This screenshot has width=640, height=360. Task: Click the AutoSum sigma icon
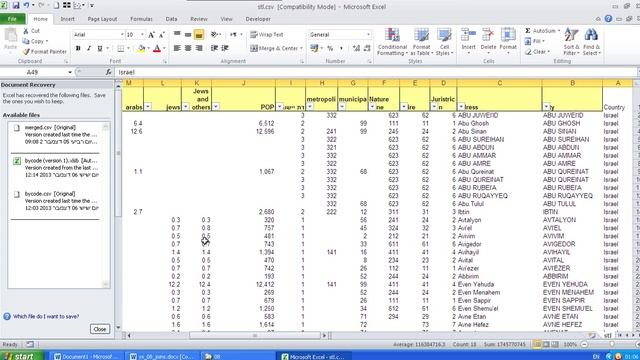pos(528,31)
